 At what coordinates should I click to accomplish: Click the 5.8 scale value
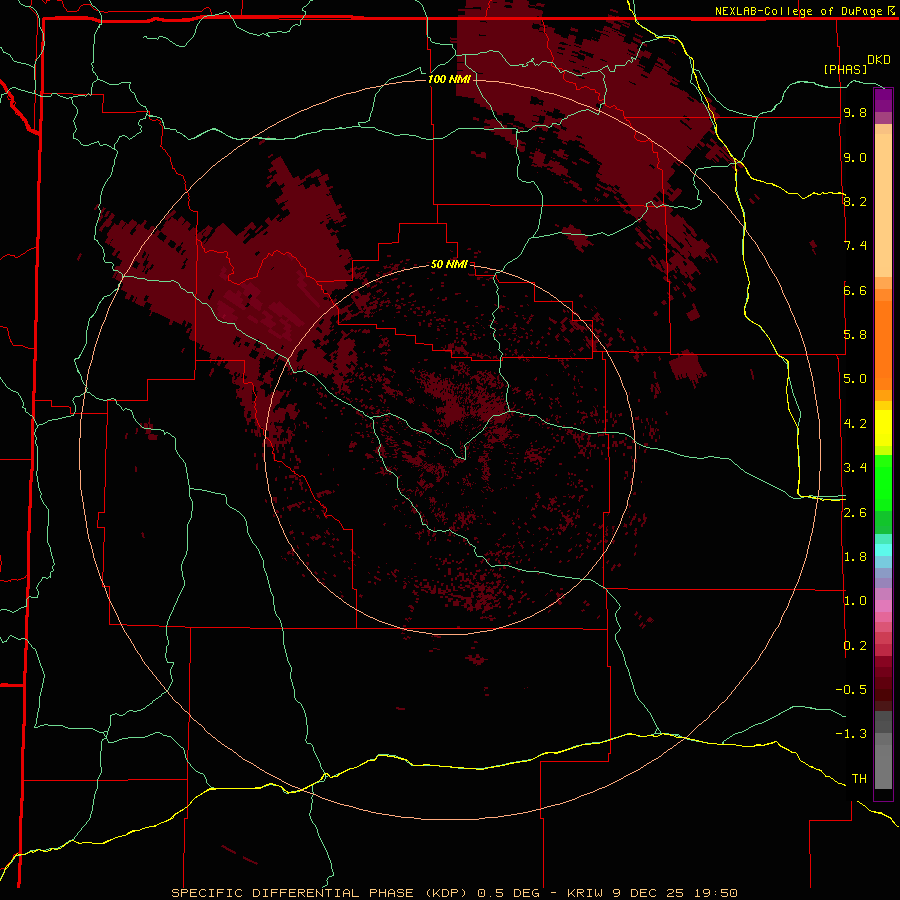tap(855, 335)
